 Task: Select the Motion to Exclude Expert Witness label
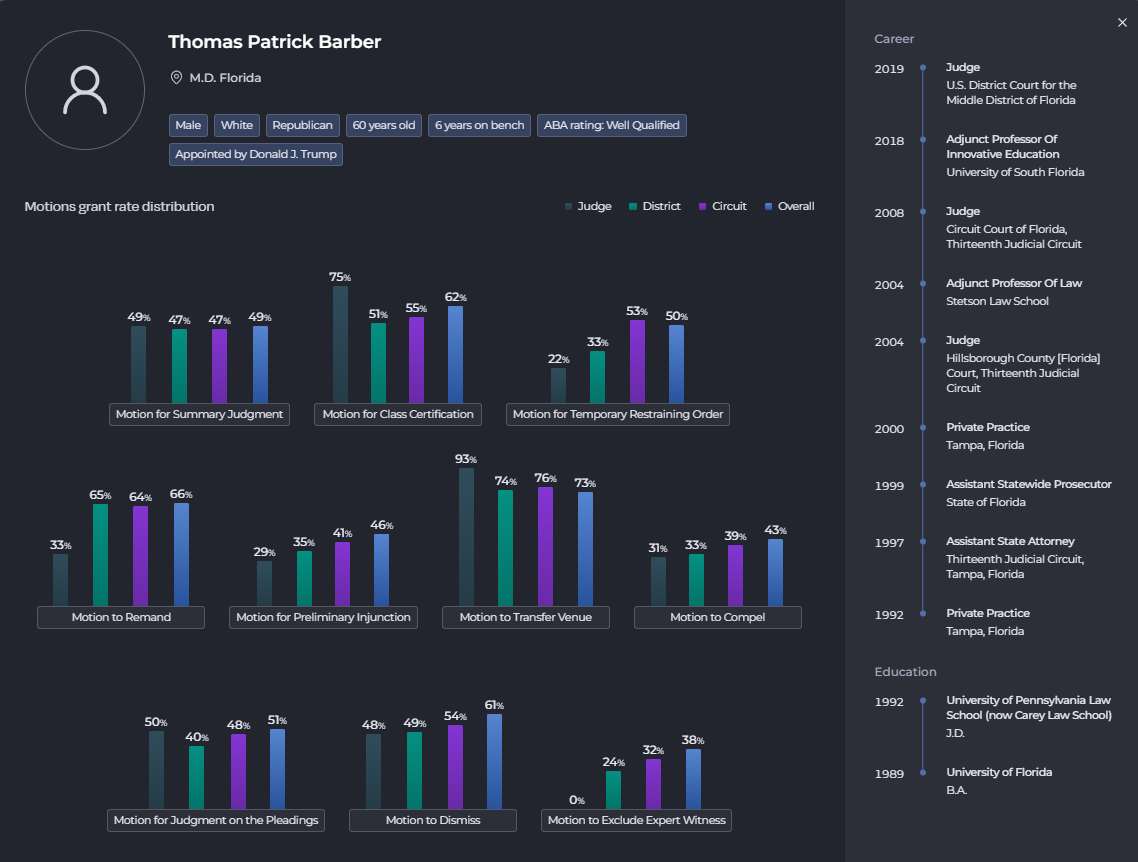[x=637, y=820]
